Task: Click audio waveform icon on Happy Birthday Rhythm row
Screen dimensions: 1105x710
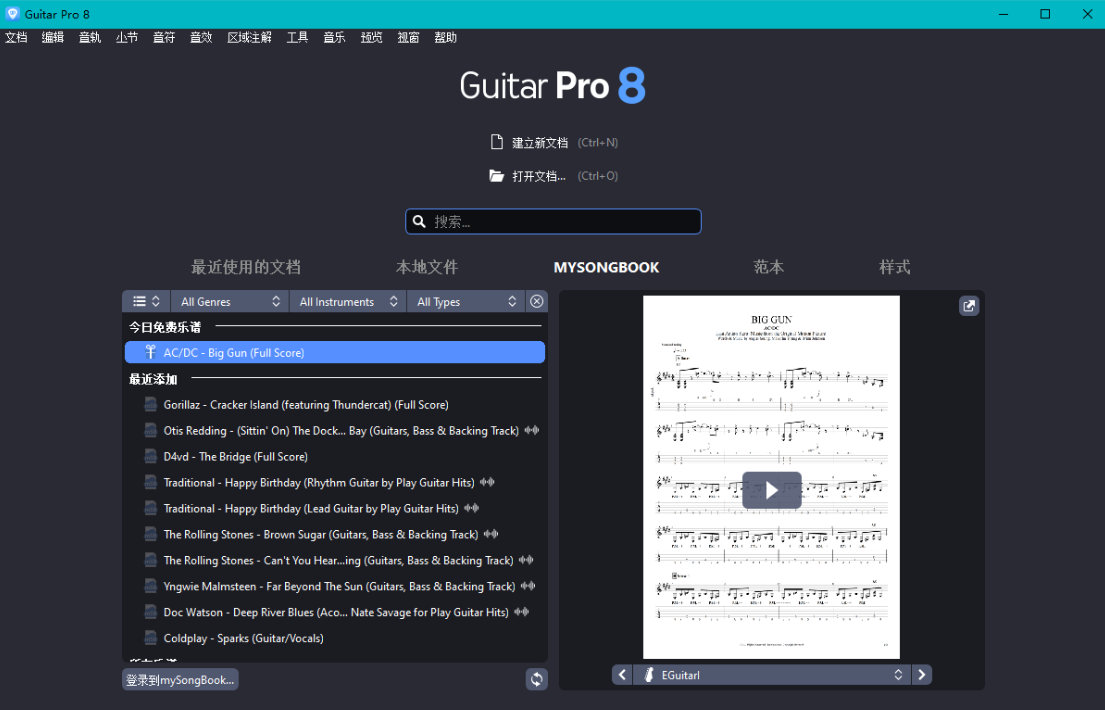Action: click(487, 482)
